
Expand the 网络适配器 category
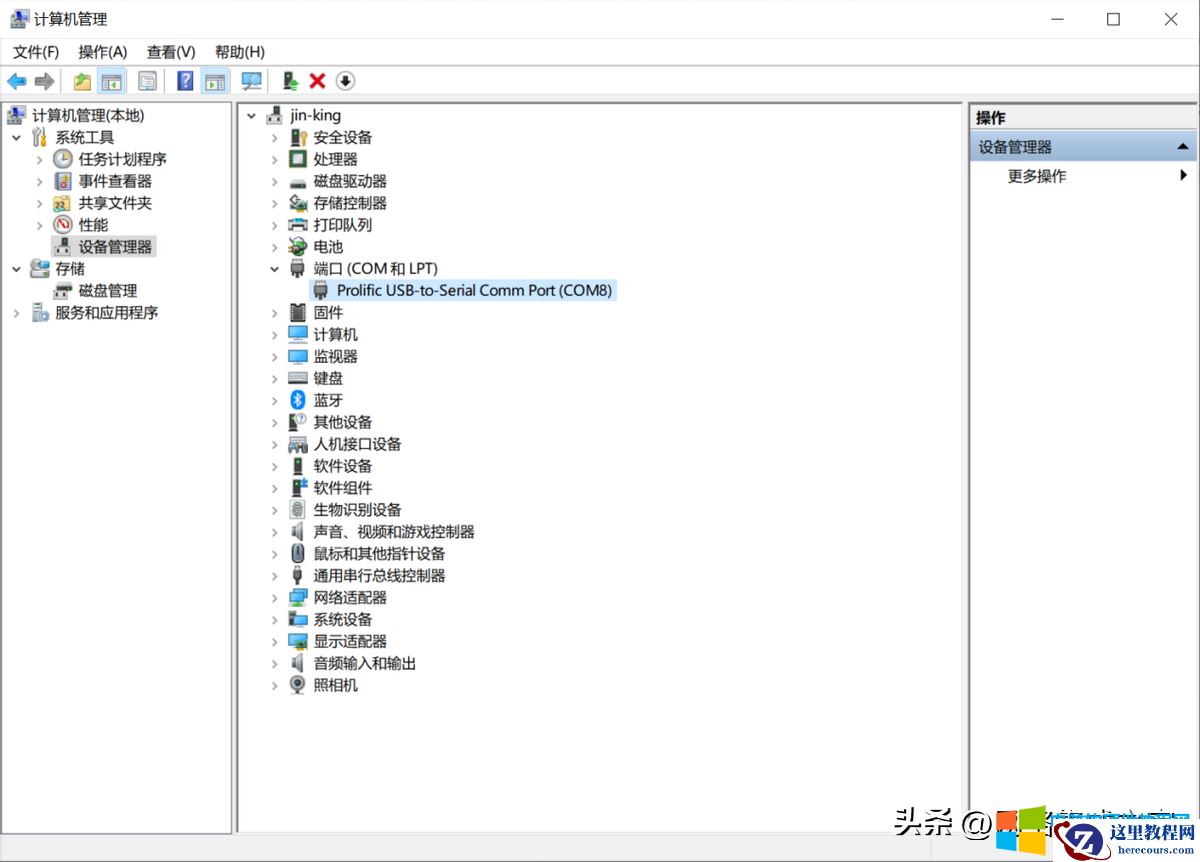[x=274, y=598]
